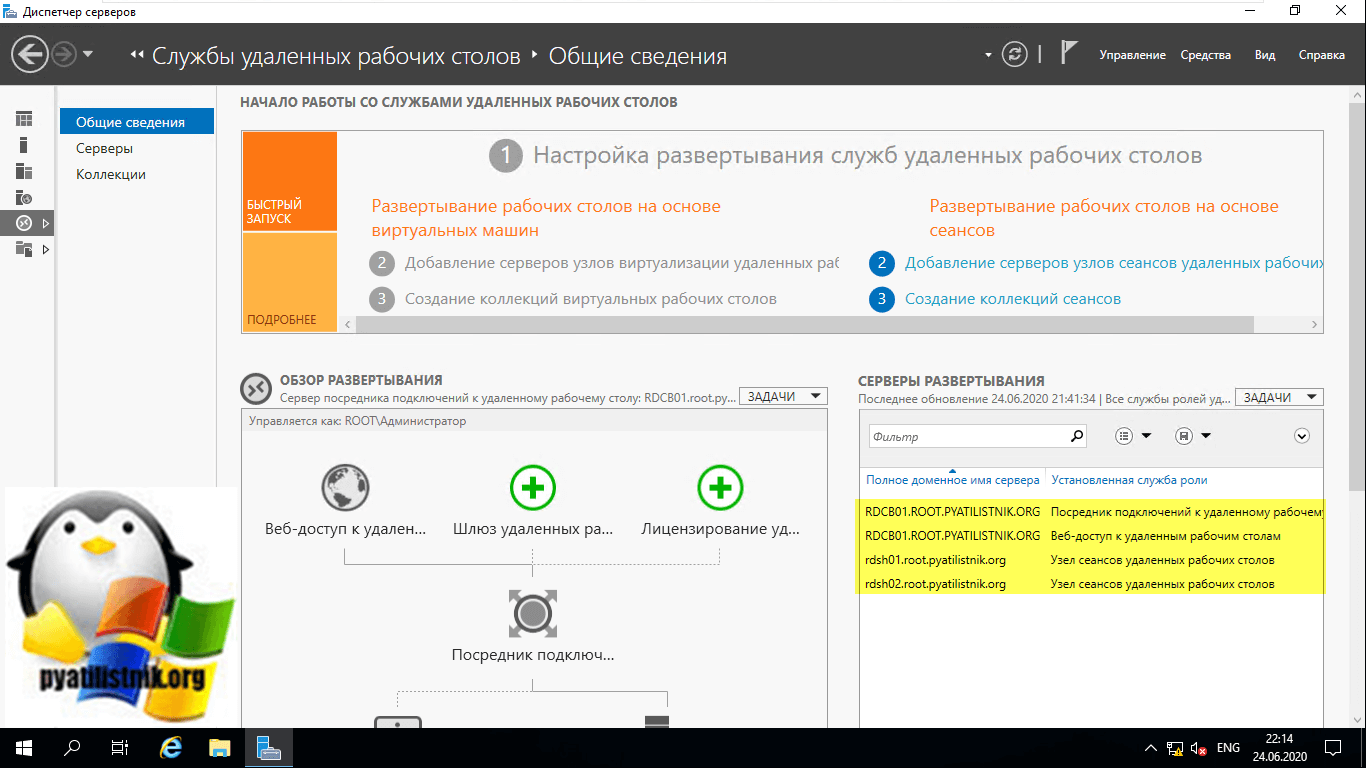Click the refresh icon in header
The image size is (1366, 768).
(x=1014, y=55)
